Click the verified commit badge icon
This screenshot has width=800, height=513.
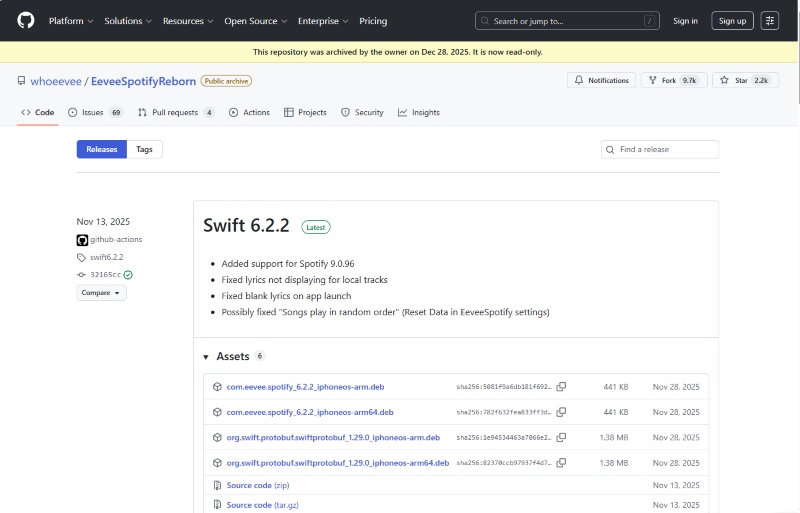(128, 274)
